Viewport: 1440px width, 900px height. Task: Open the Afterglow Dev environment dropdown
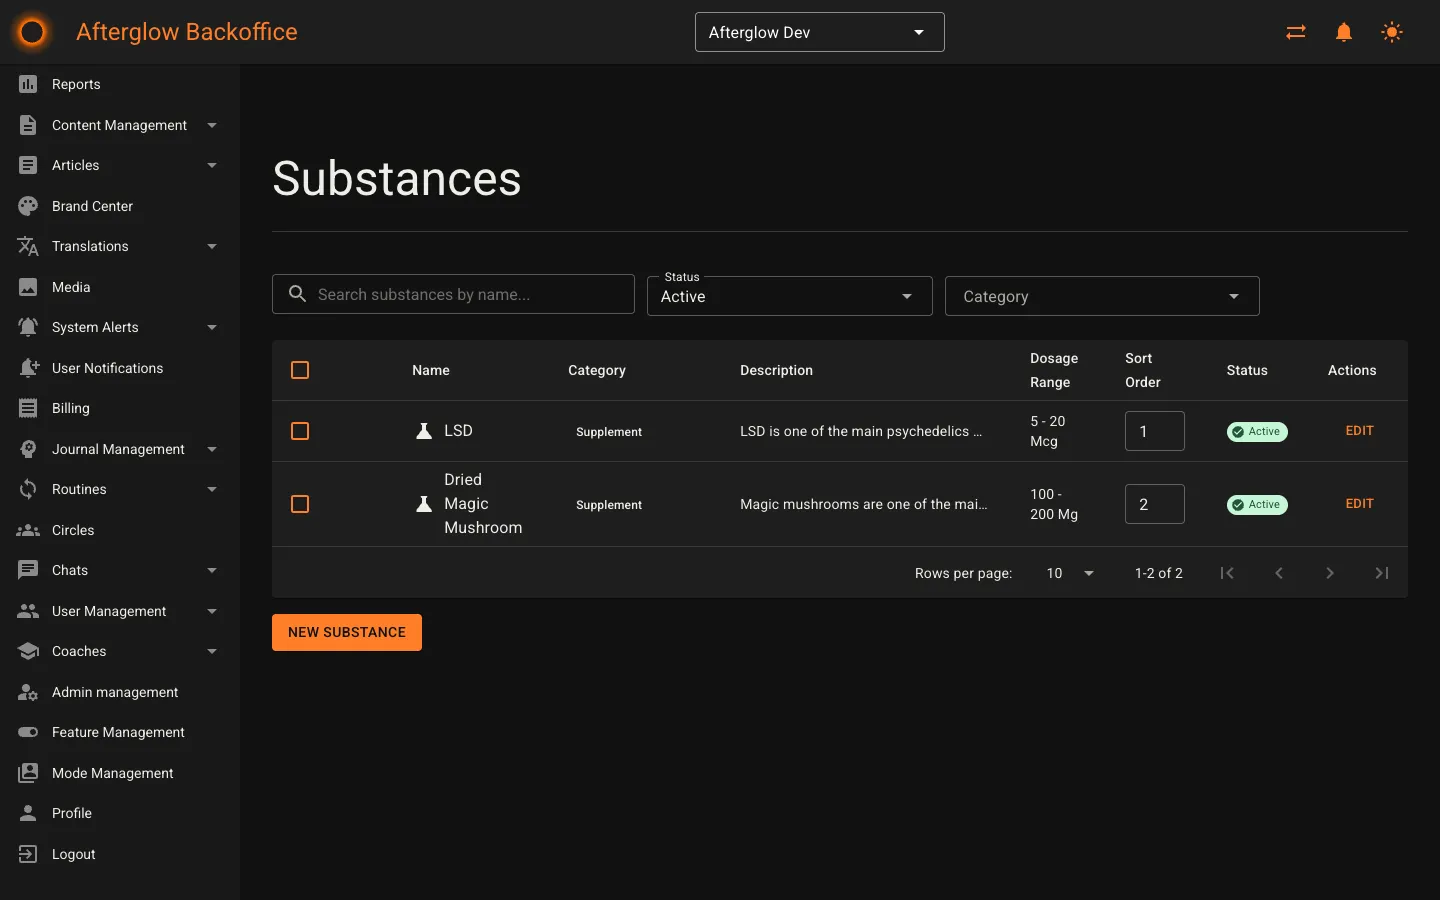tap(819, 32)
